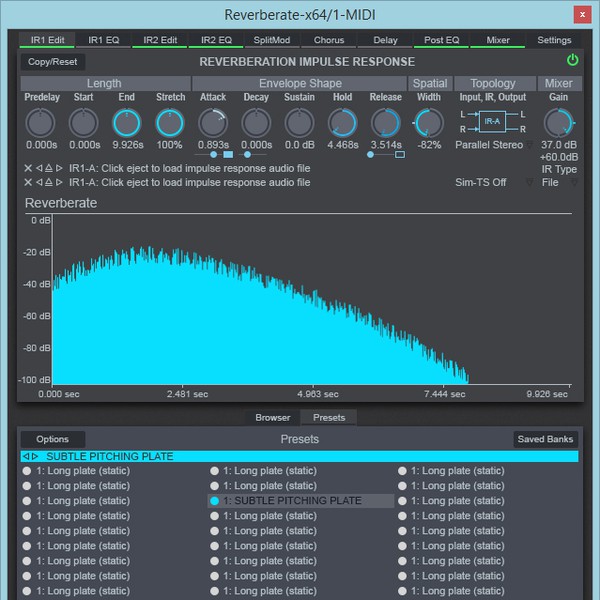Click the highlighted SUBTLE PITCHING PLATE name bar
600x600 pixels.
pos(300,456)
